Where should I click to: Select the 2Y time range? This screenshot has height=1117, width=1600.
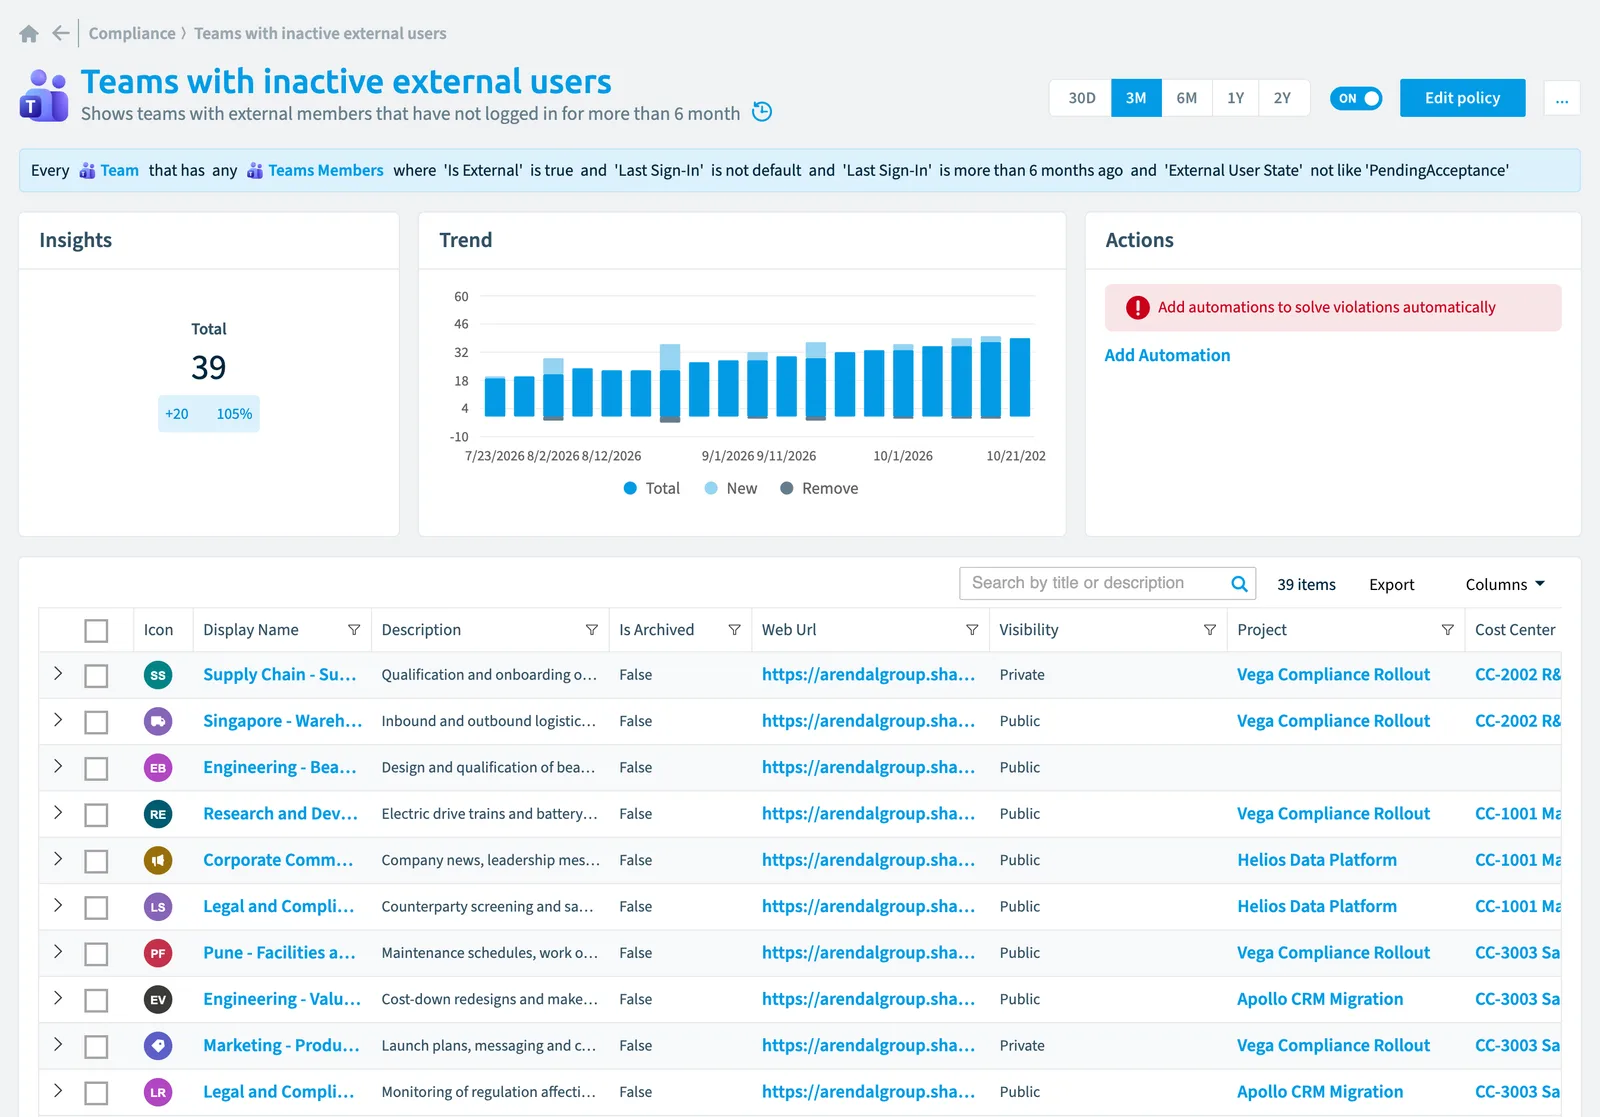pos(1283,98)
